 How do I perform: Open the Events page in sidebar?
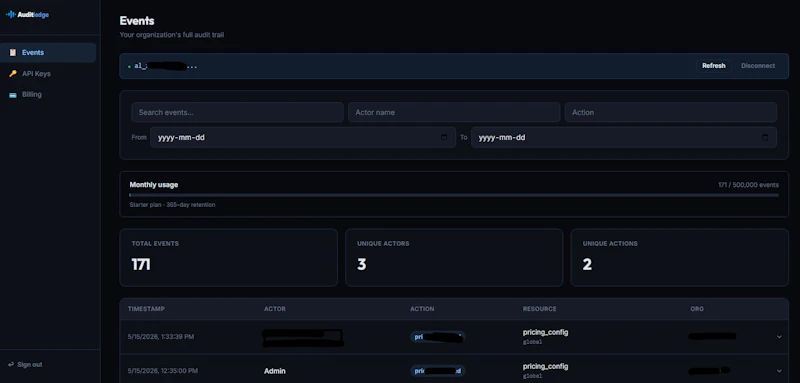click(48, 53)
